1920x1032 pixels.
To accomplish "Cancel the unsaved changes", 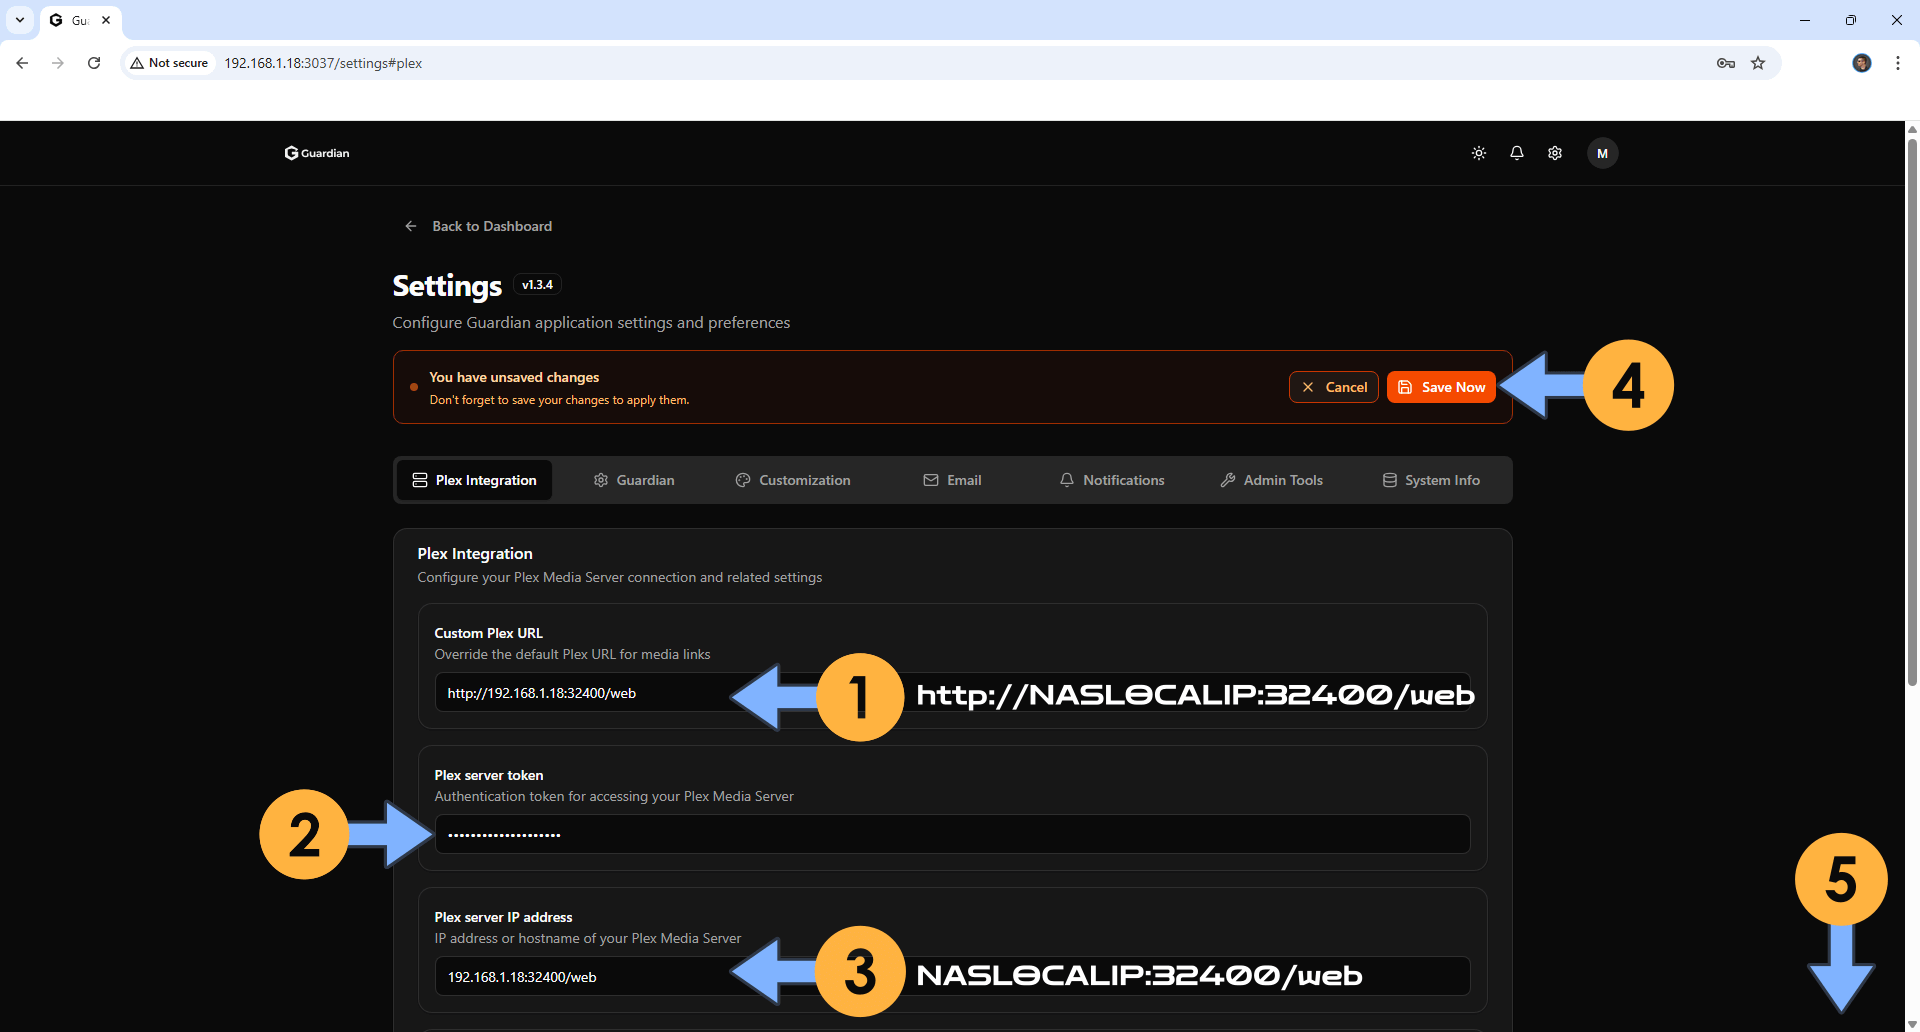I will (1333, 387).
